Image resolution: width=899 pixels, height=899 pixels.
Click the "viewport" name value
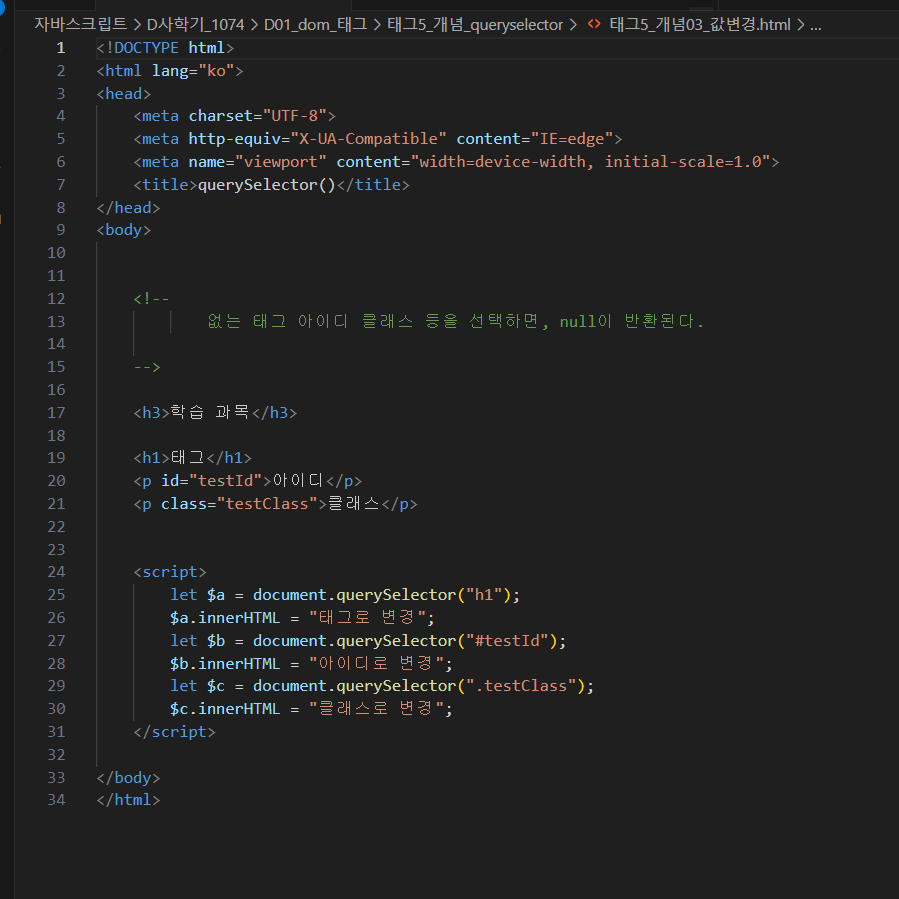(x=280, y=162)
